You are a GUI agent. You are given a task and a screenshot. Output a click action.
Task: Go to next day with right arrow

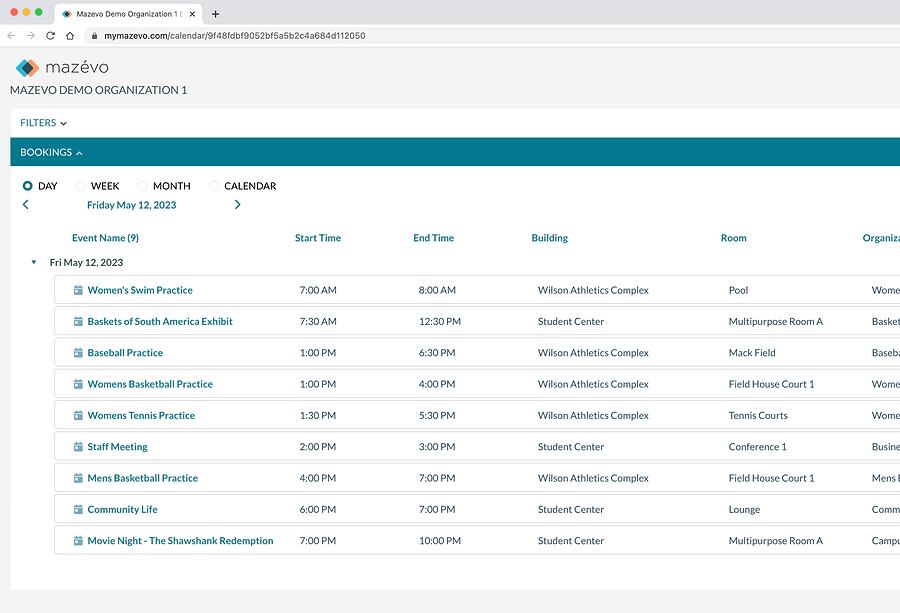(x=238, y=204)
